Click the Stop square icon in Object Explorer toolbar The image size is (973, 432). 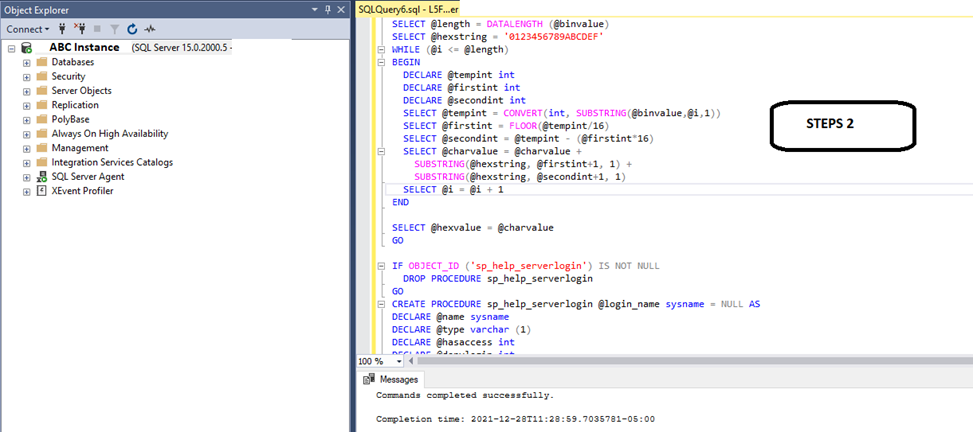[97, 29]
